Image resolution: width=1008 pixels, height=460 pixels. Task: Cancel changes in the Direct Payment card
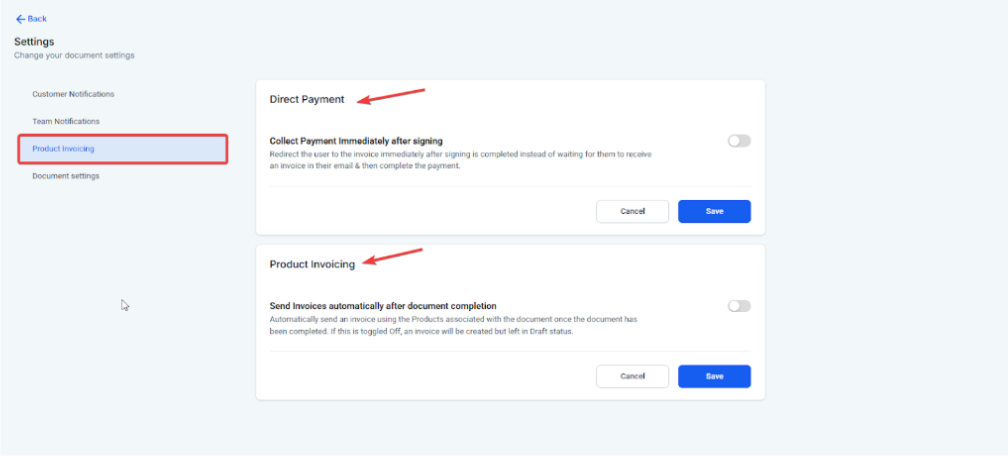(x=632, y=211)
